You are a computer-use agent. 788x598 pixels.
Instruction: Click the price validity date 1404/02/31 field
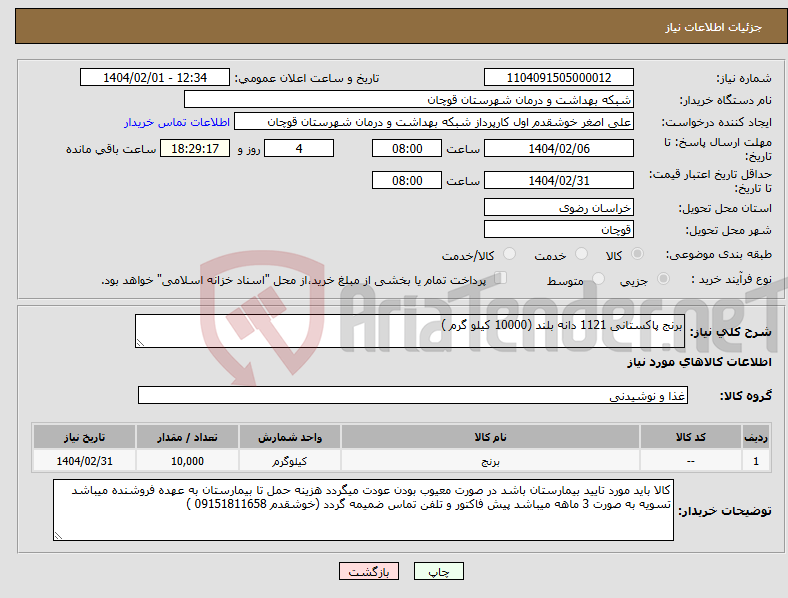[x=559, y=180]
